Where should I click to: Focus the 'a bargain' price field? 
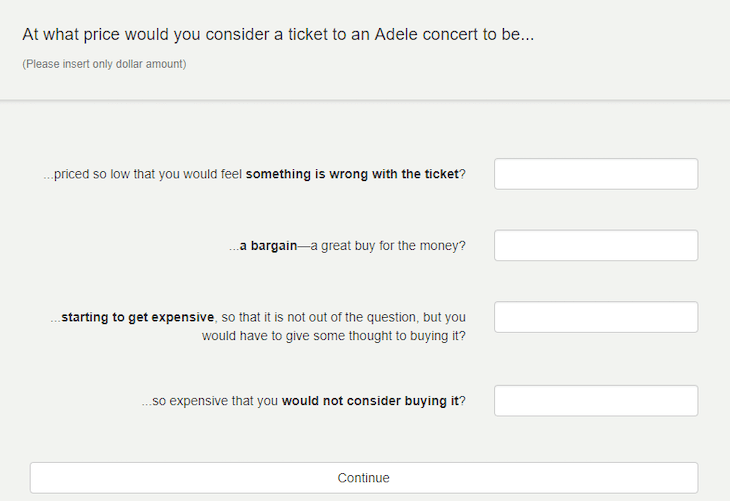coord(596,245)
